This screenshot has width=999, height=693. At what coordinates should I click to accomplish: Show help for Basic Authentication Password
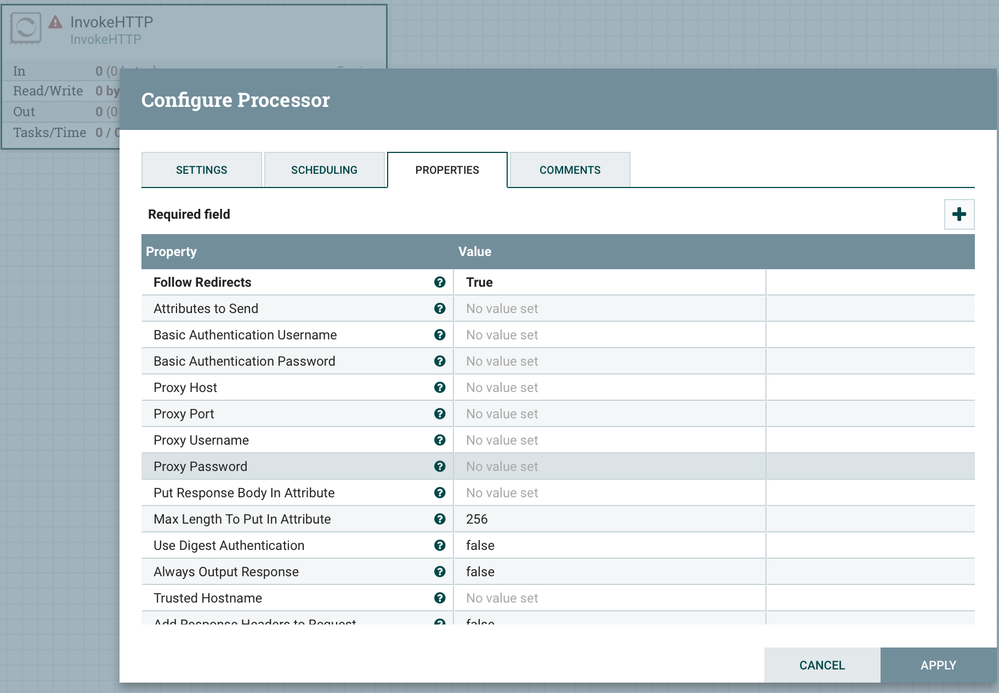point(440,361)
